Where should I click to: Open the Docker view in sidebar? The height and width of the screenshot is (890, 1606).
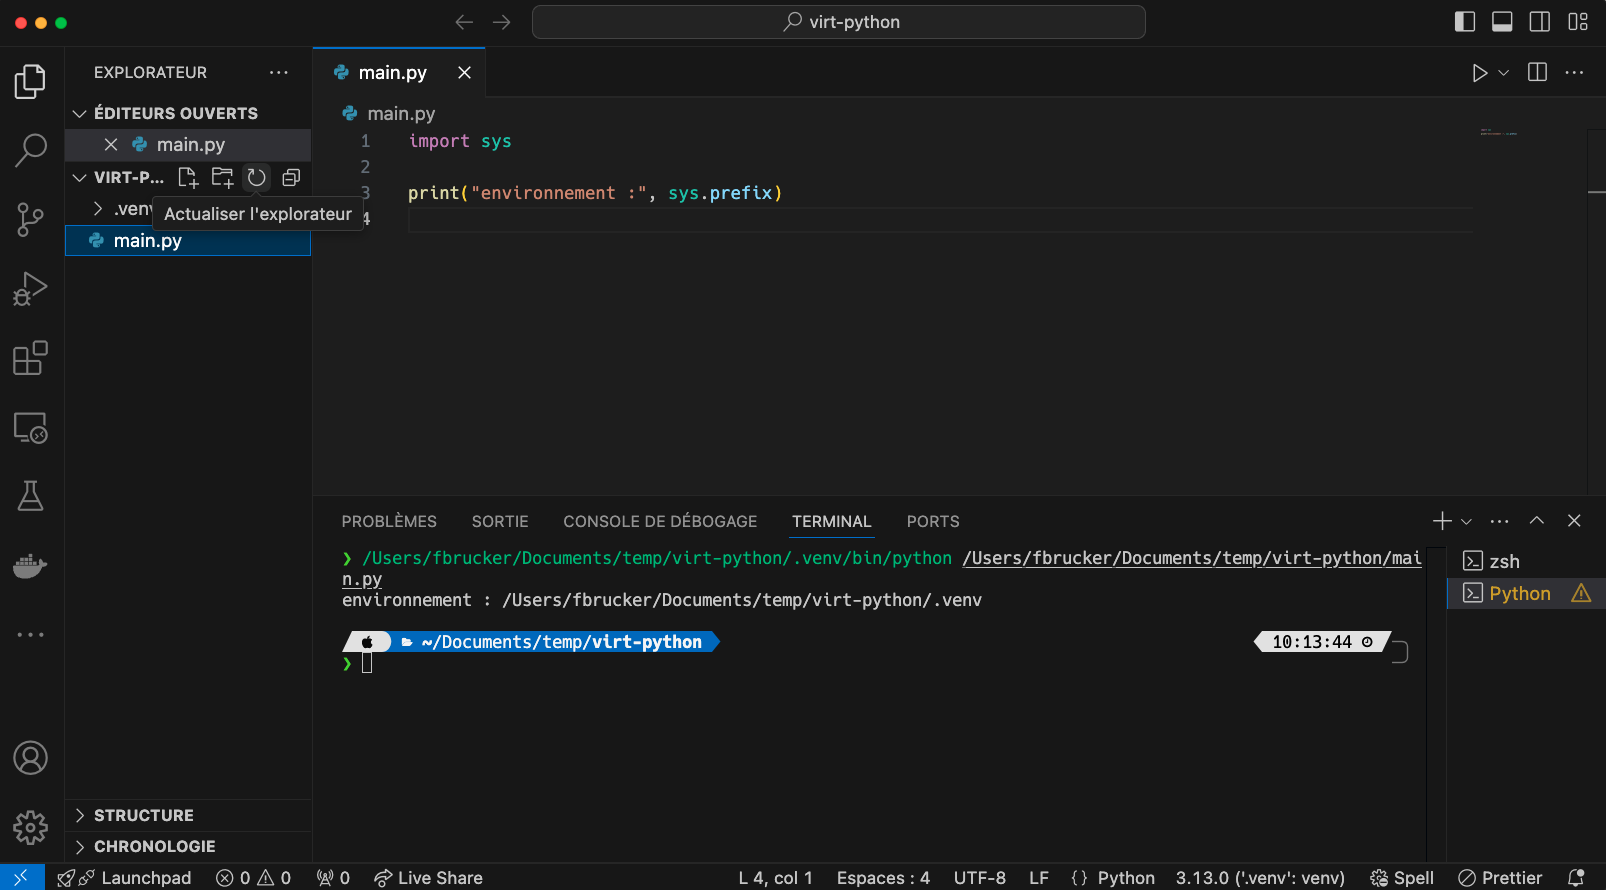pyautogui.click(x=30, y=566)
